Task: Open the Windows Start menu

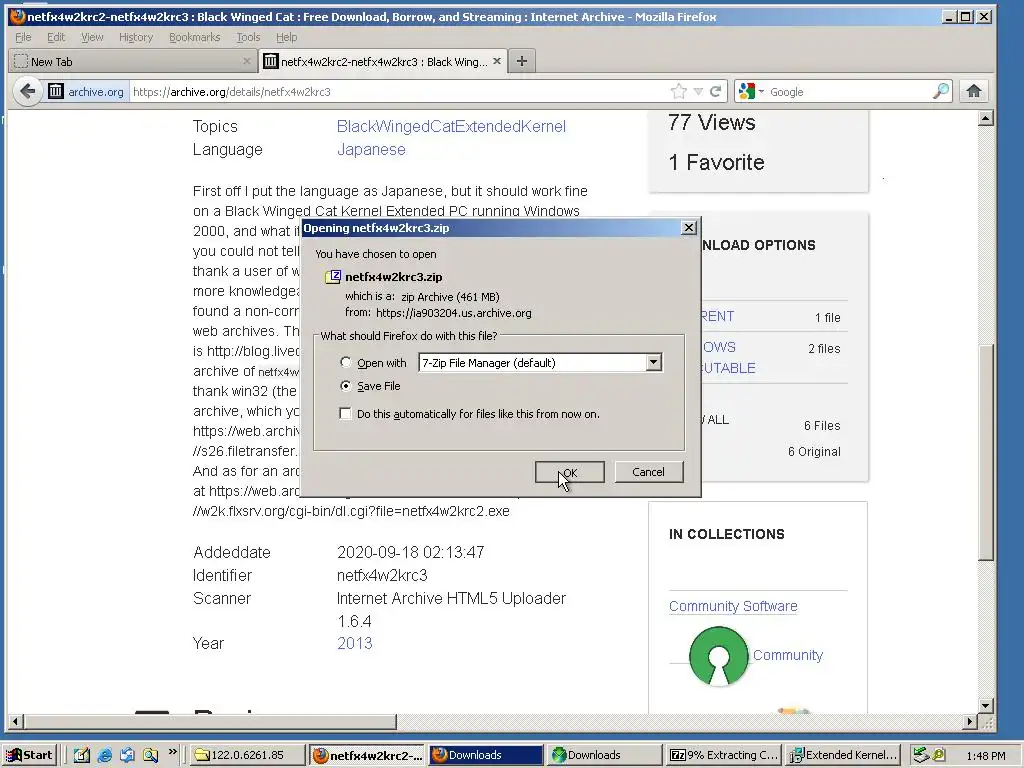Action: pos(30,755)
